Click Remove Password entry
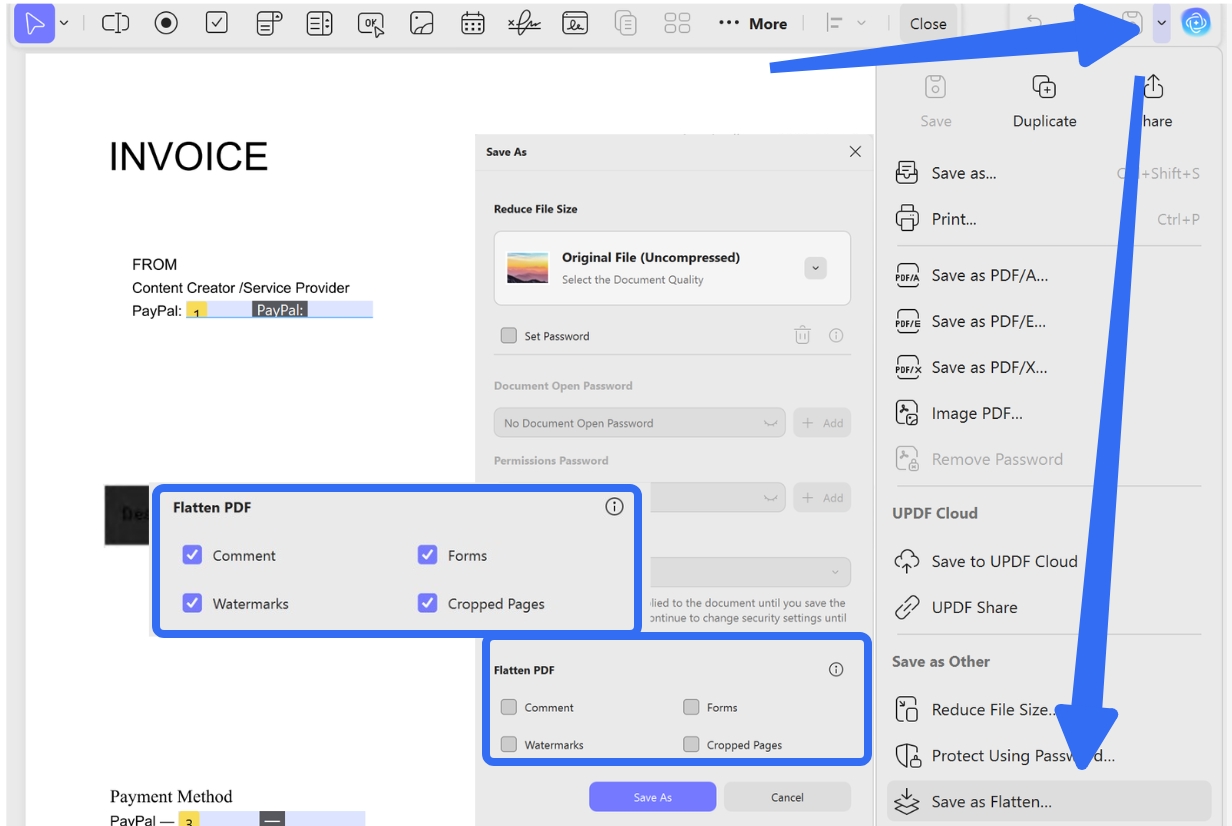Viewport: 1232px width, 826px height. (1048, 459)
